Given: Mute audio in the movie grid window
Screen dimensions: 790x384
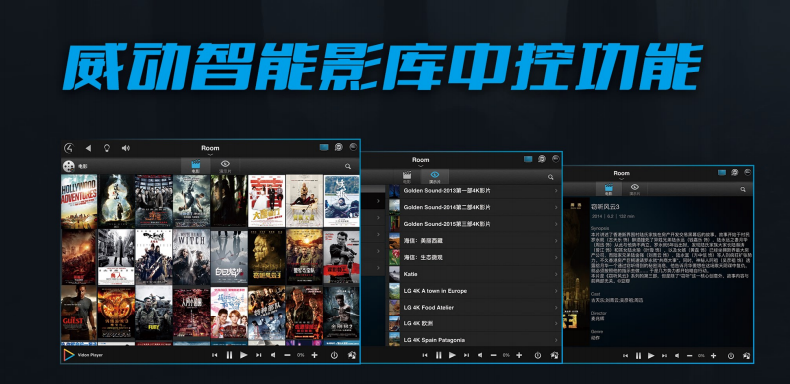Looking at the screenshot, I should pyautogui.click(x=273, y=355).
